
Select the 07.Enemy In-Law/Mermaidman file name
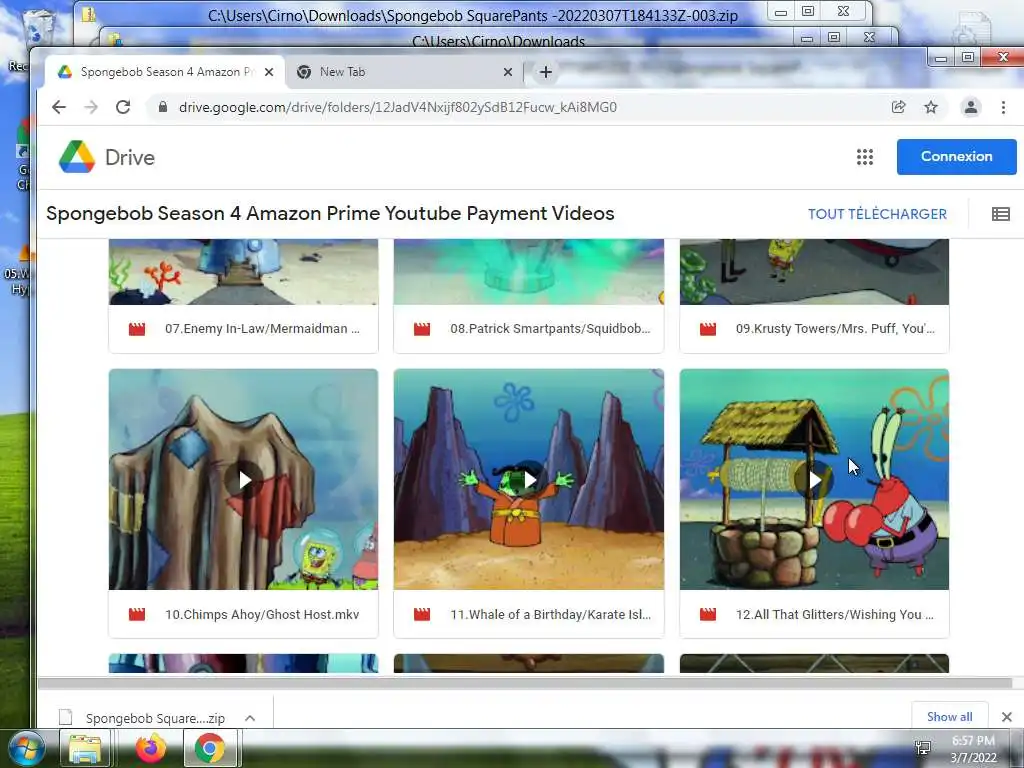[x=263, y=328]
